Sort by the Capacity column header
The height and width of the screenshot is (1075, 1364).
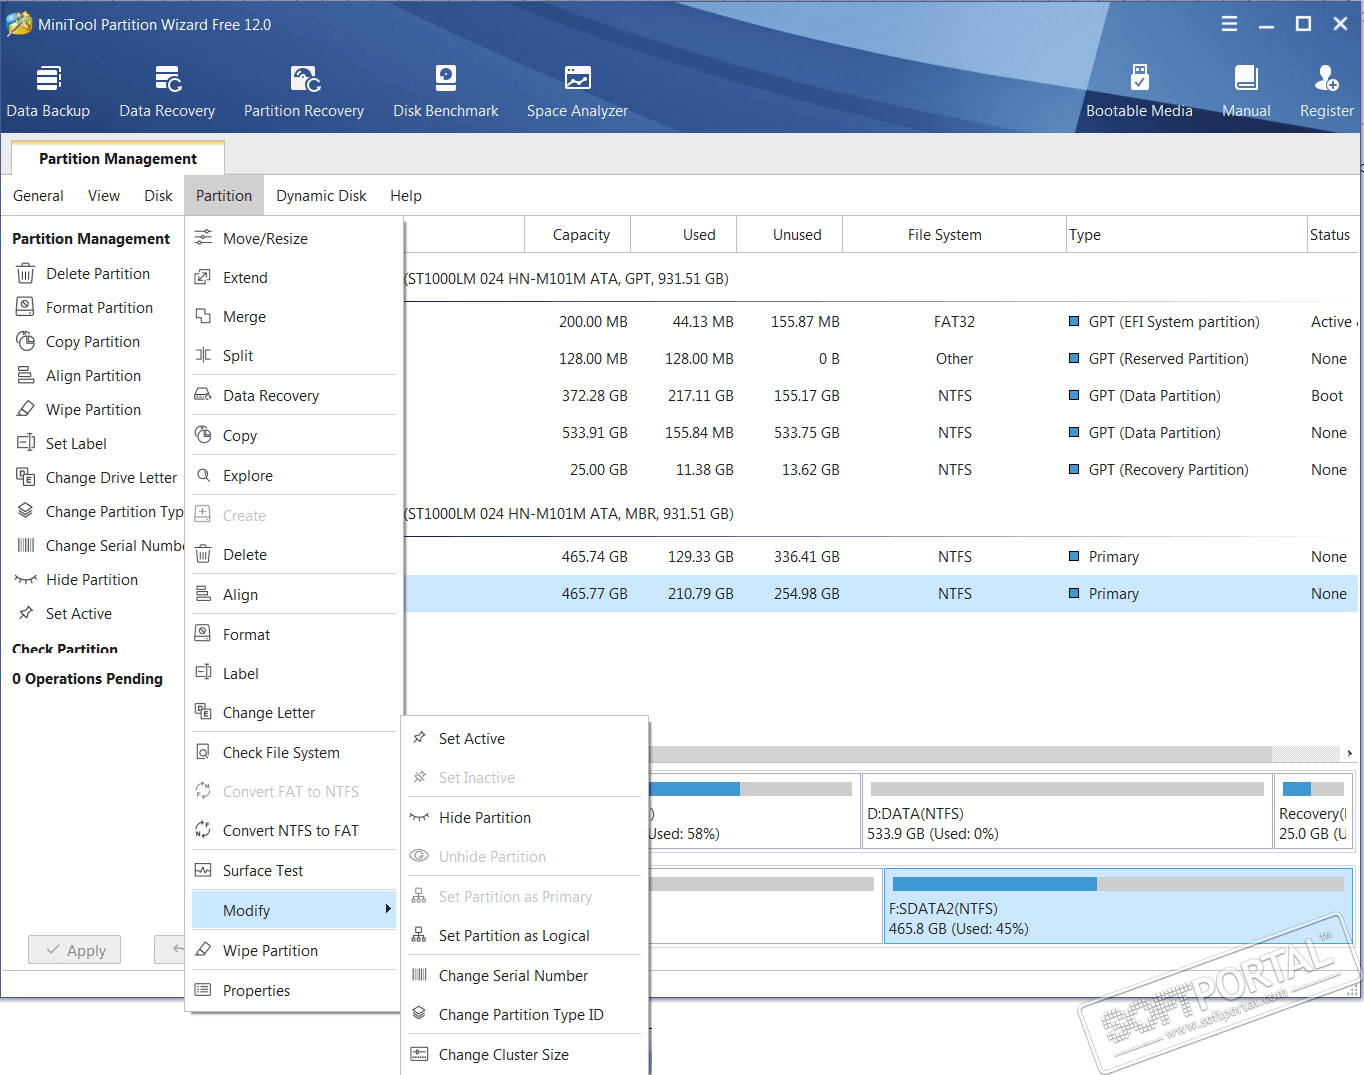pos(581,235)
